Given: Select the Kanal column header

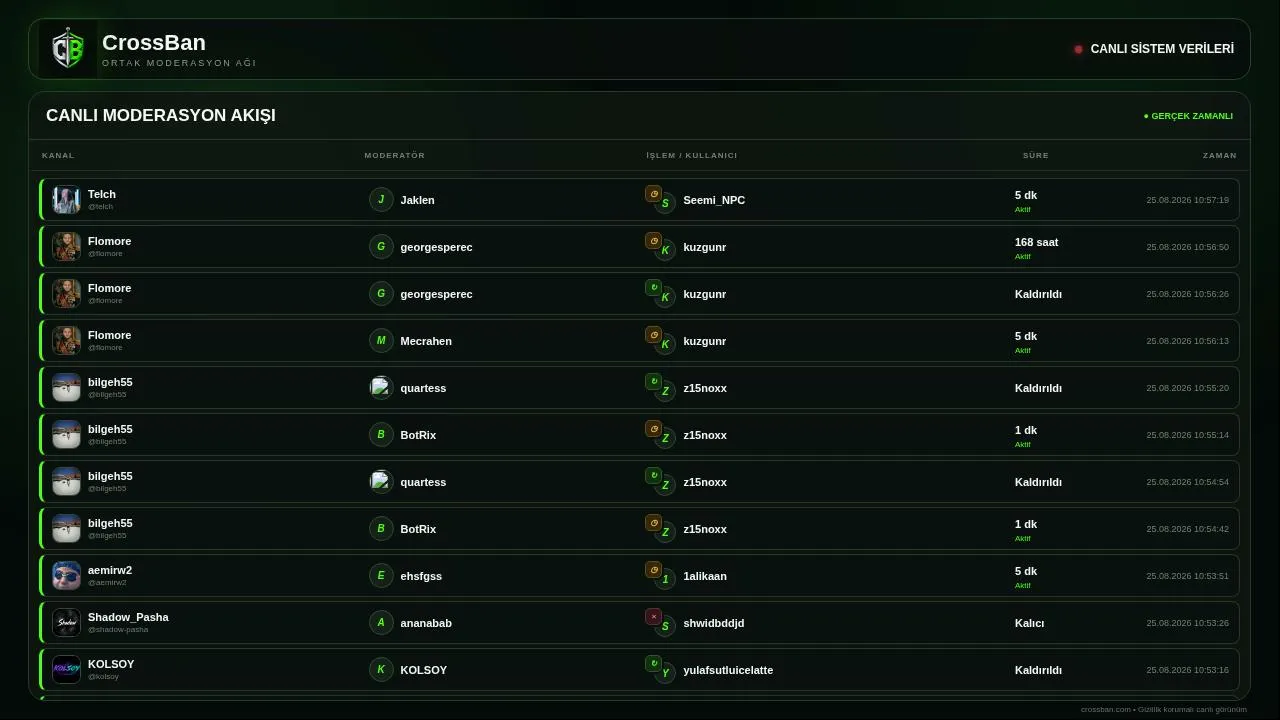Looking at the screenshot, I should (x=58, y=156).
